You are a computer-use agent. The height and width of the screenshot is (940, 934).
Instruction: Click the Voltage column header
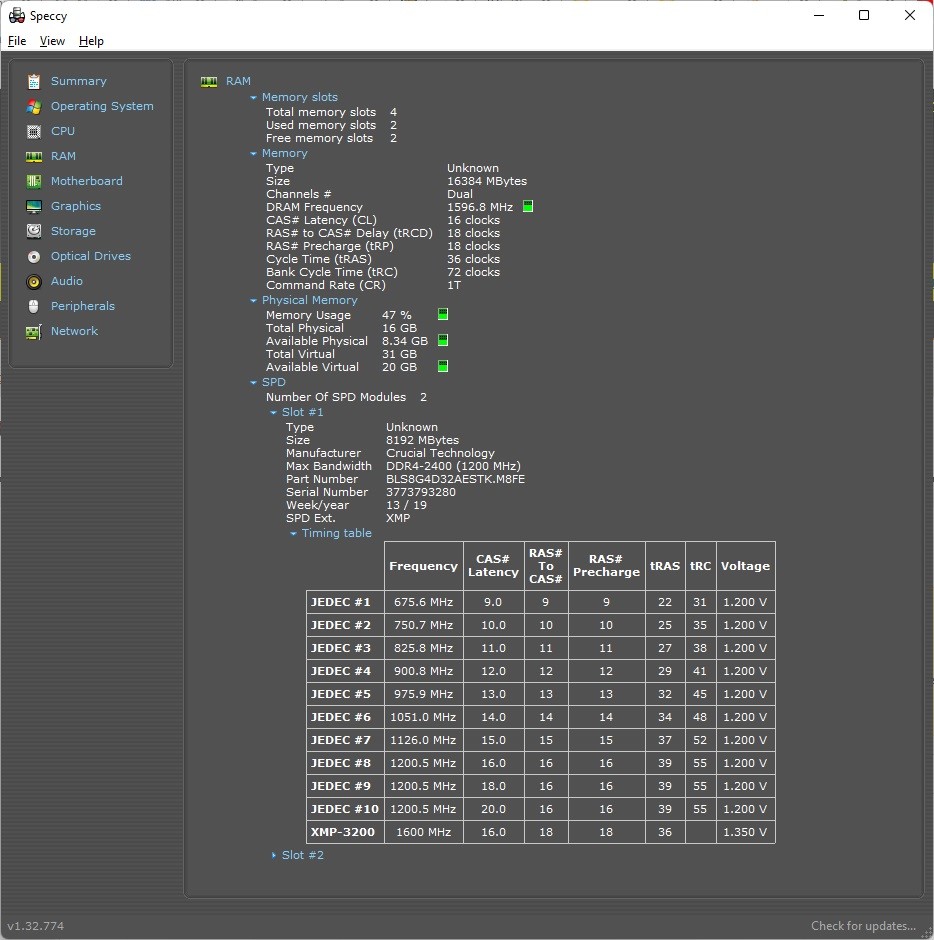[745, 566]
